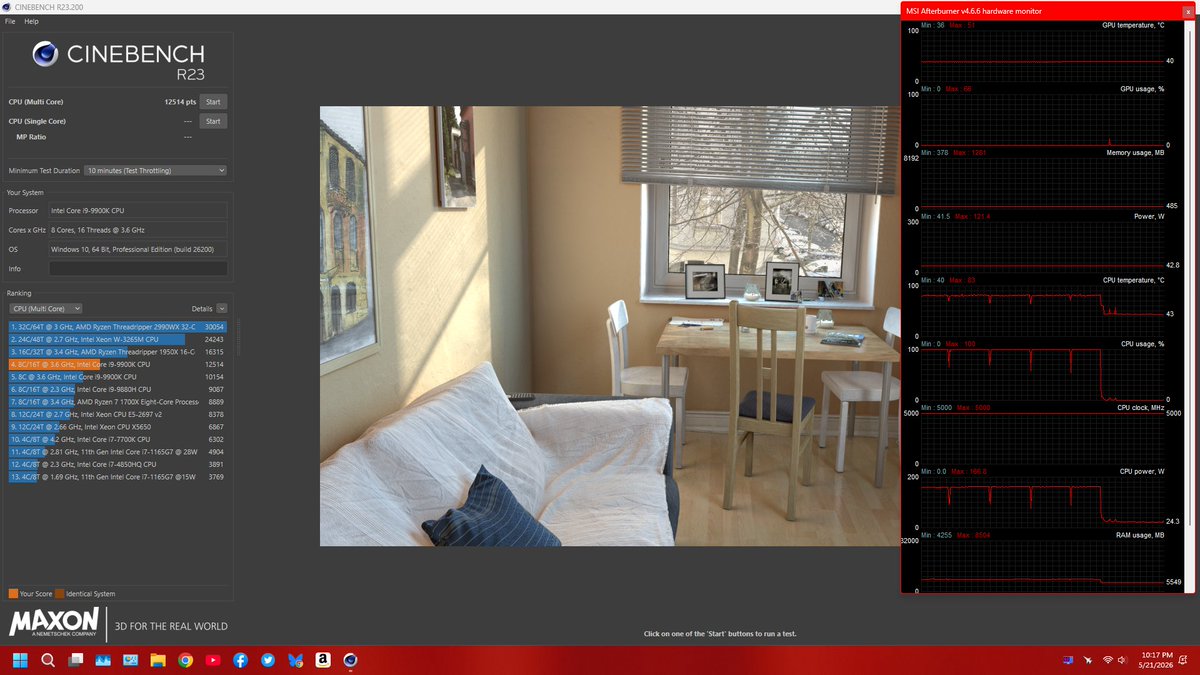Open YouTube from the taskbar
Image resolution: width=1200 pixels, height=675 pixels.
213,660
